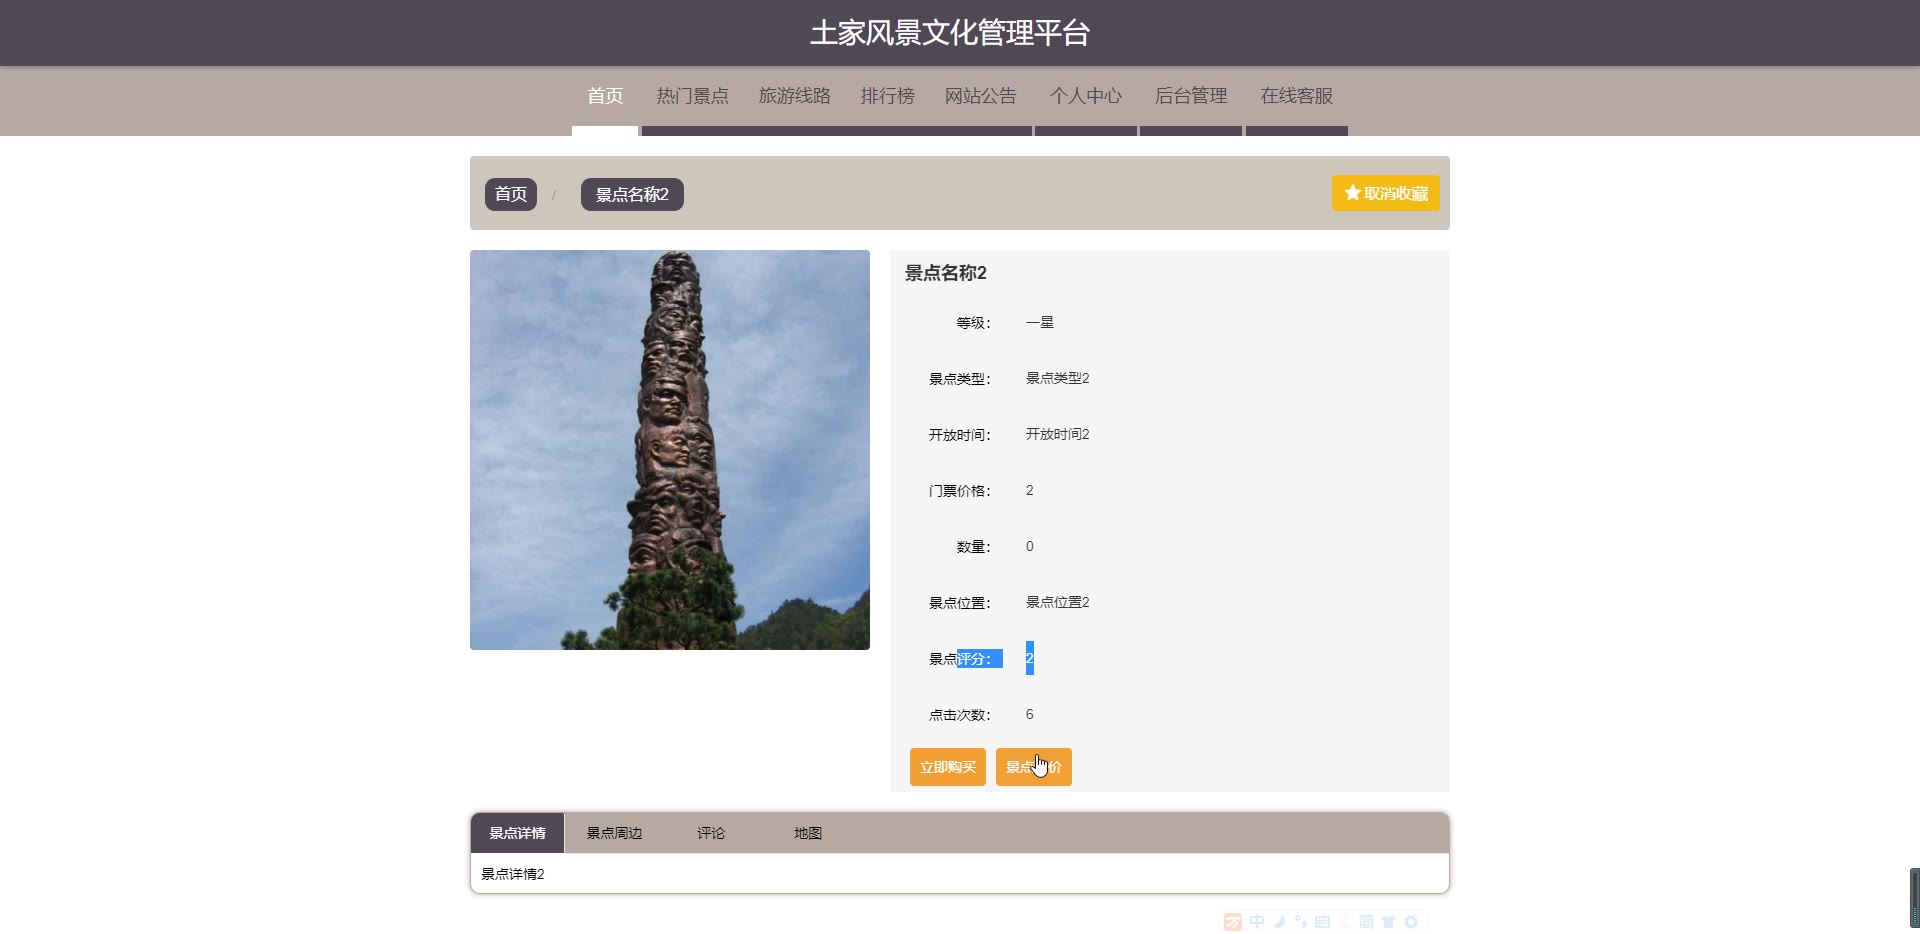This screenshot has height=934, width=1920.
Task: Open 在线客服 chat link
Action: 1297,96
